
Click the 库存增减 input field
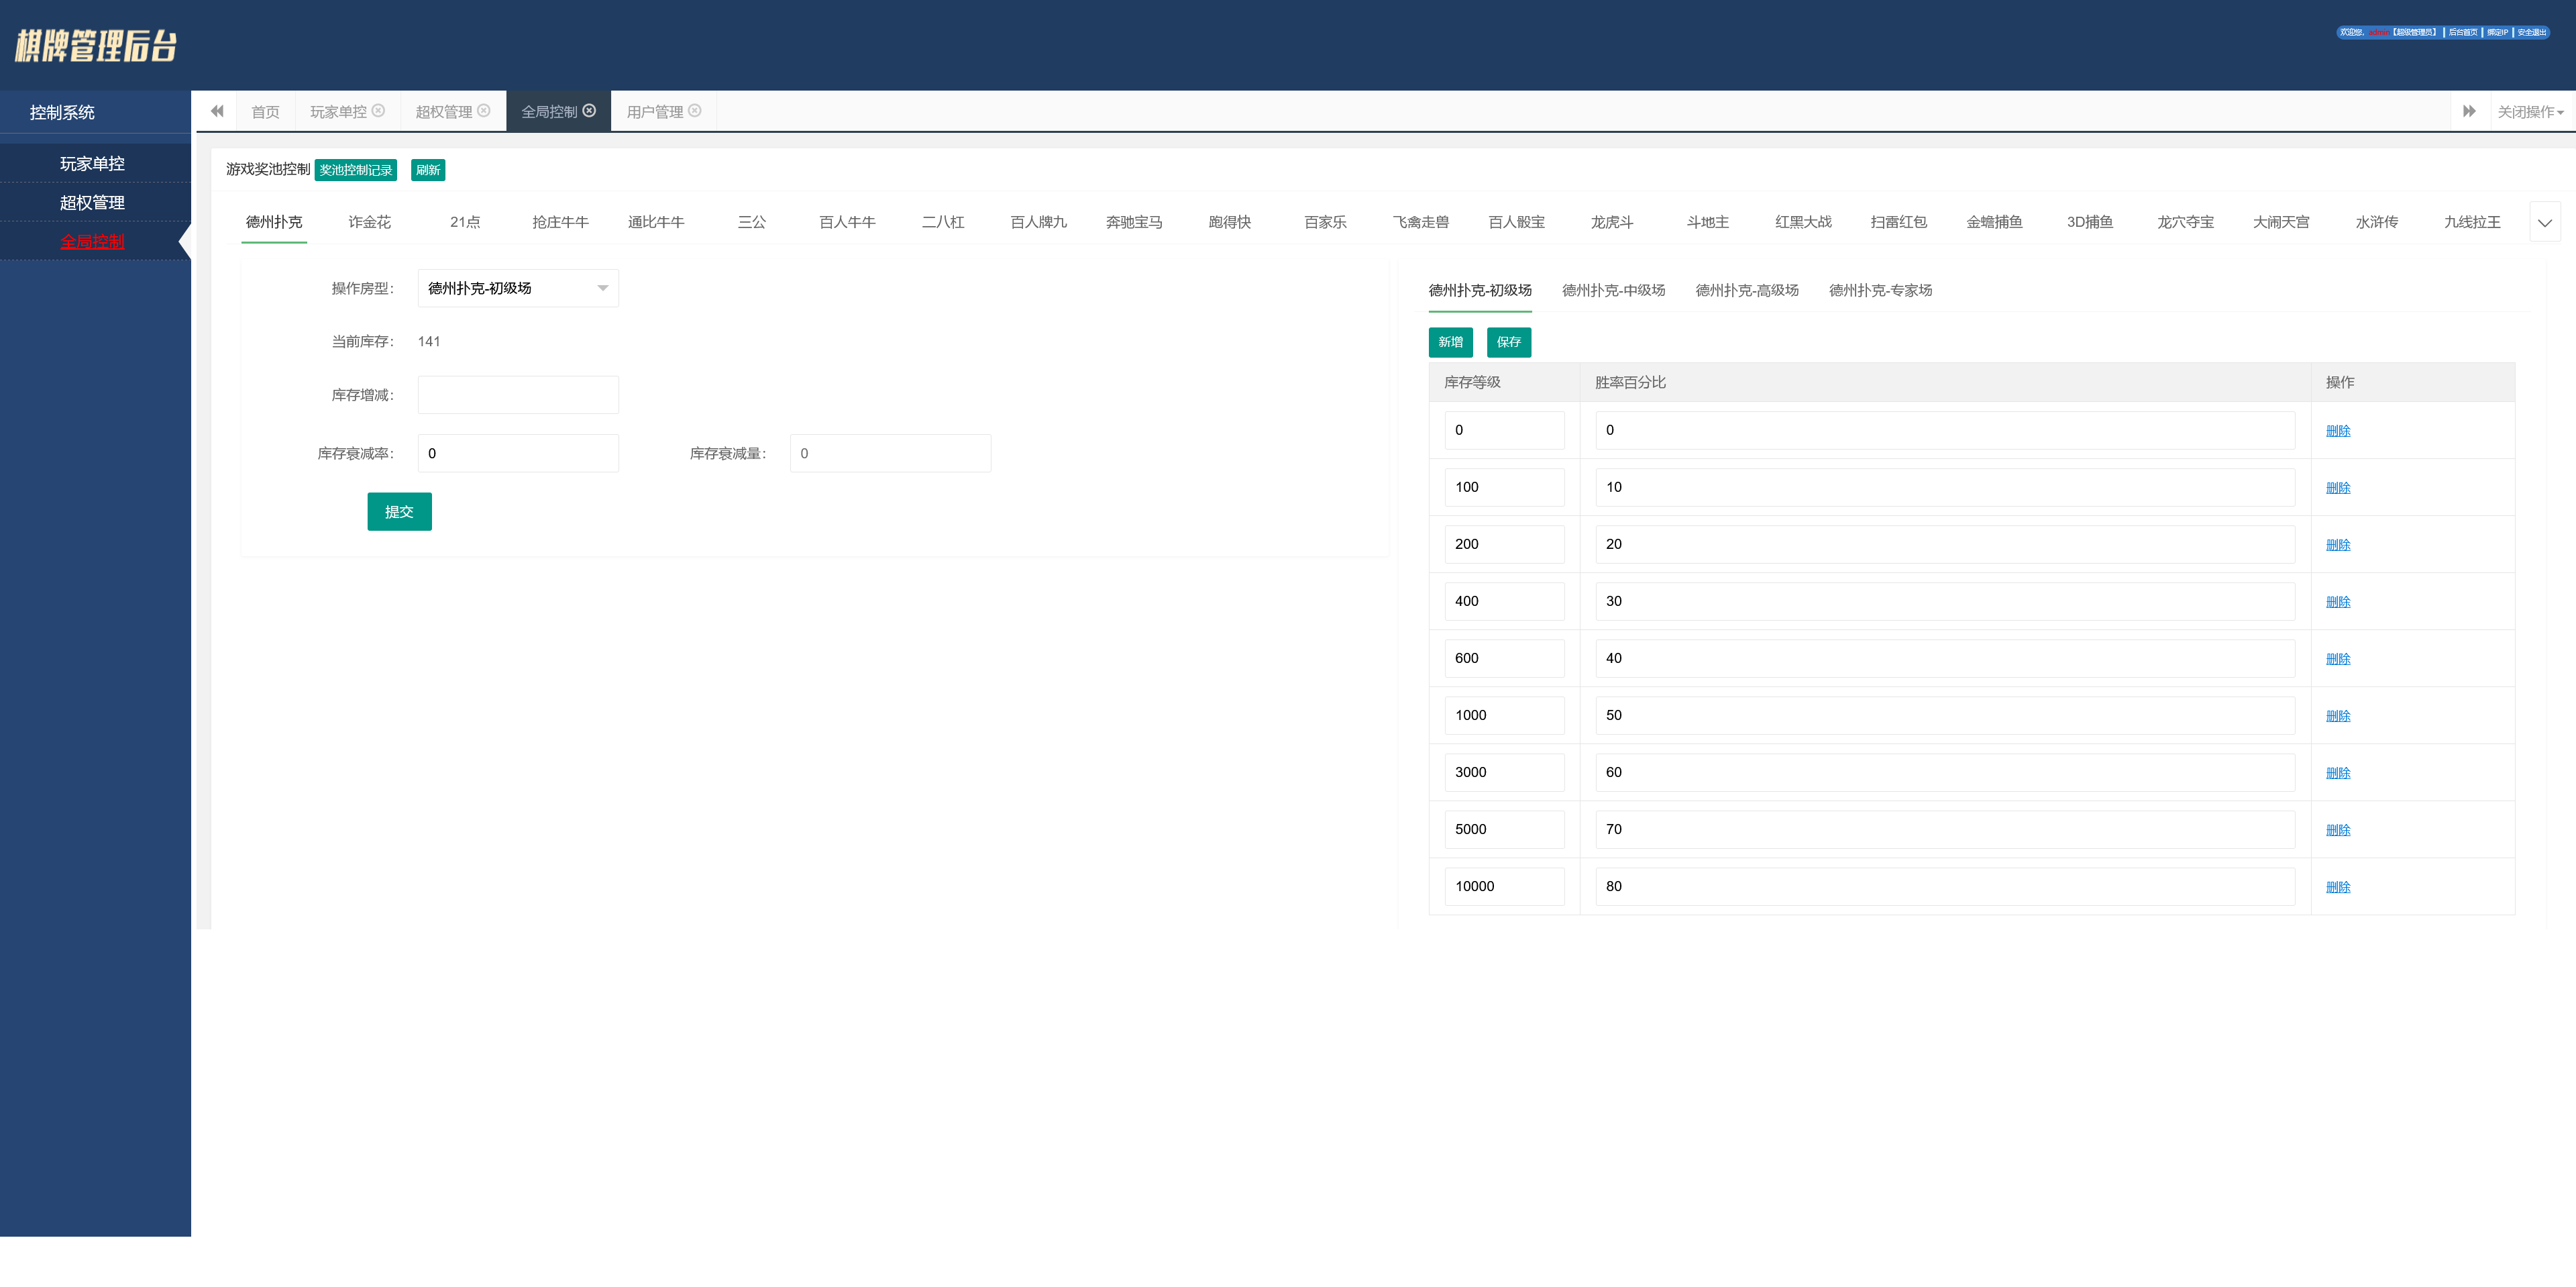(517, 395)
